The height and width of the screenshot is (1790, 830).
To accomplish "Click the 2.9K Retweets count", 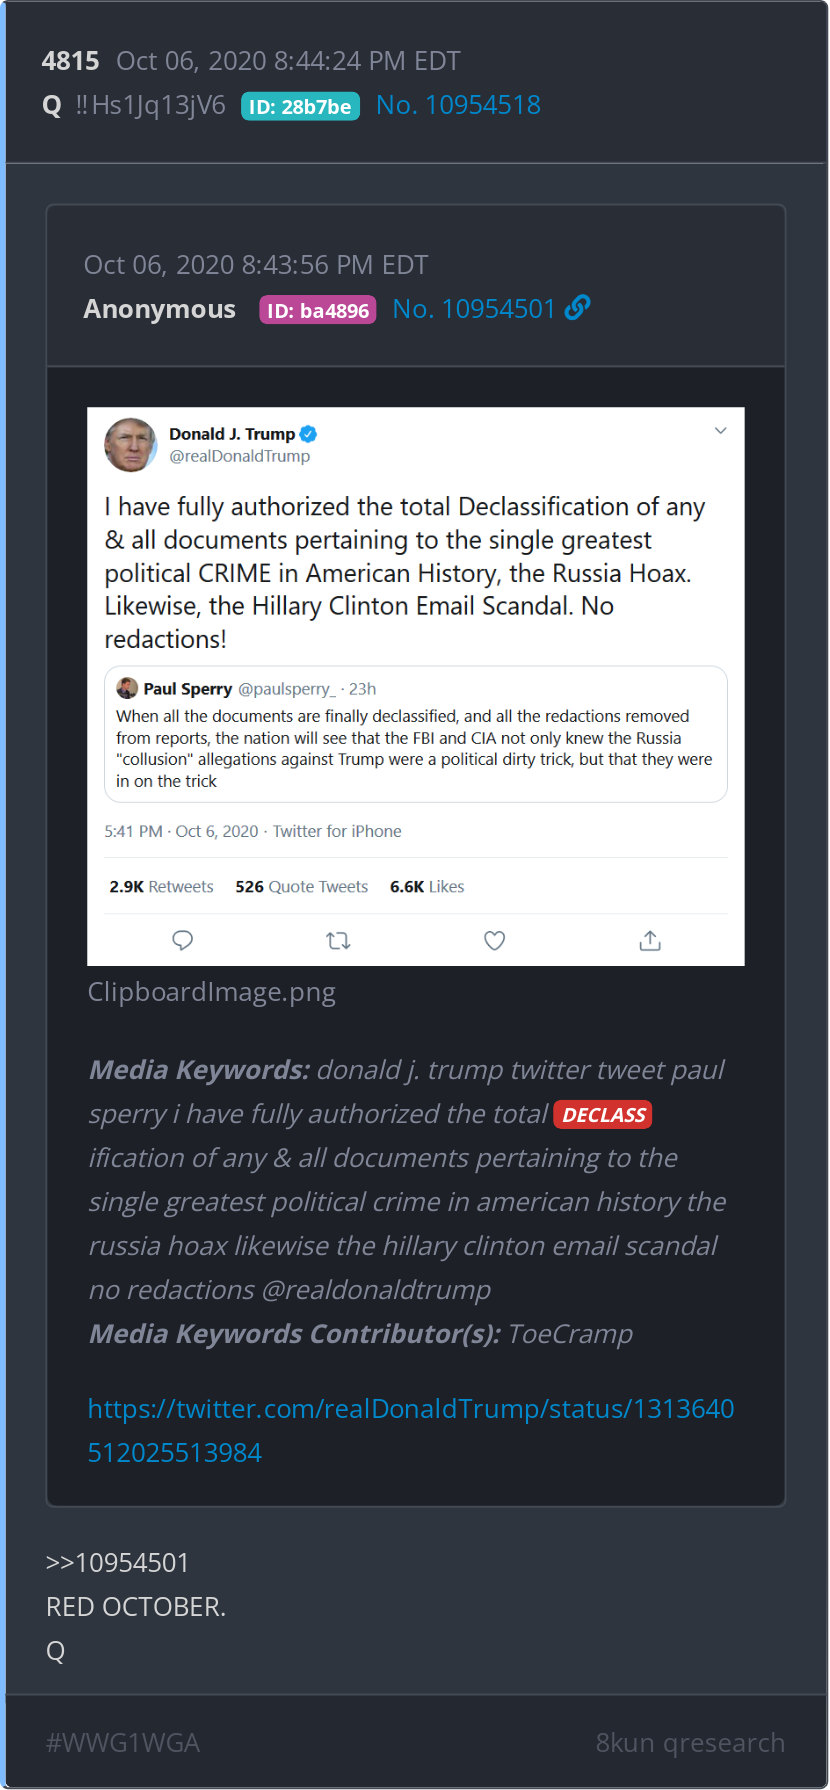I will pos(162,887).
